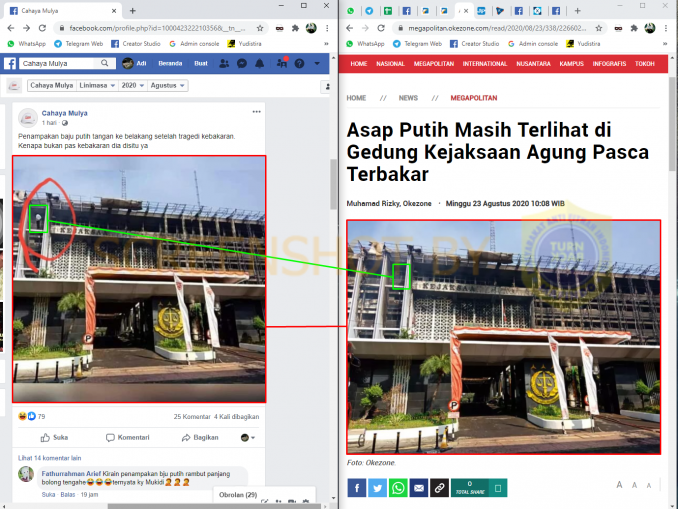Viewport: 678px width, 509px height.
Task: Click the Beranda link in the Facebook header
Action: tap(170, 64)
